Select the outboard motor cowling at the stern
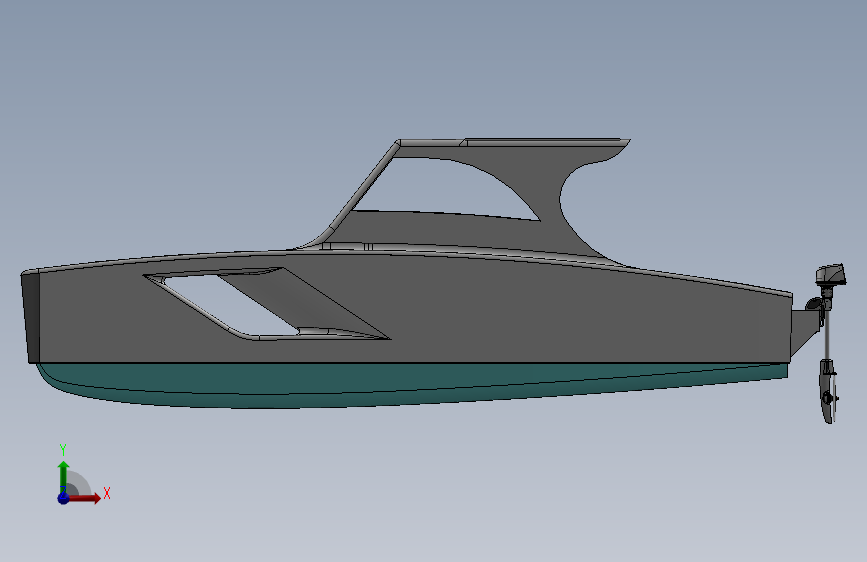This screenshot has height=562, width=867. (x=831, y=275)
